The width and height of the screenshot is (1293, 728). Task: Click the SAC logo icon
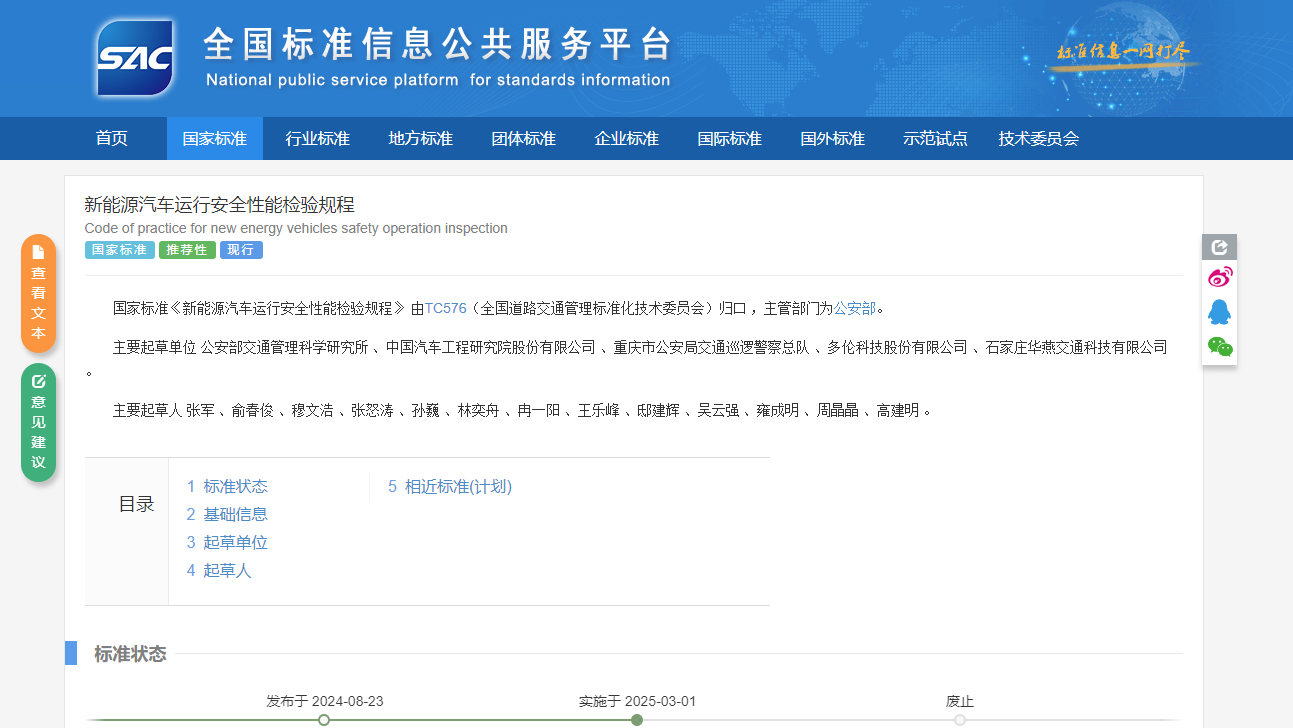[136, 58]
